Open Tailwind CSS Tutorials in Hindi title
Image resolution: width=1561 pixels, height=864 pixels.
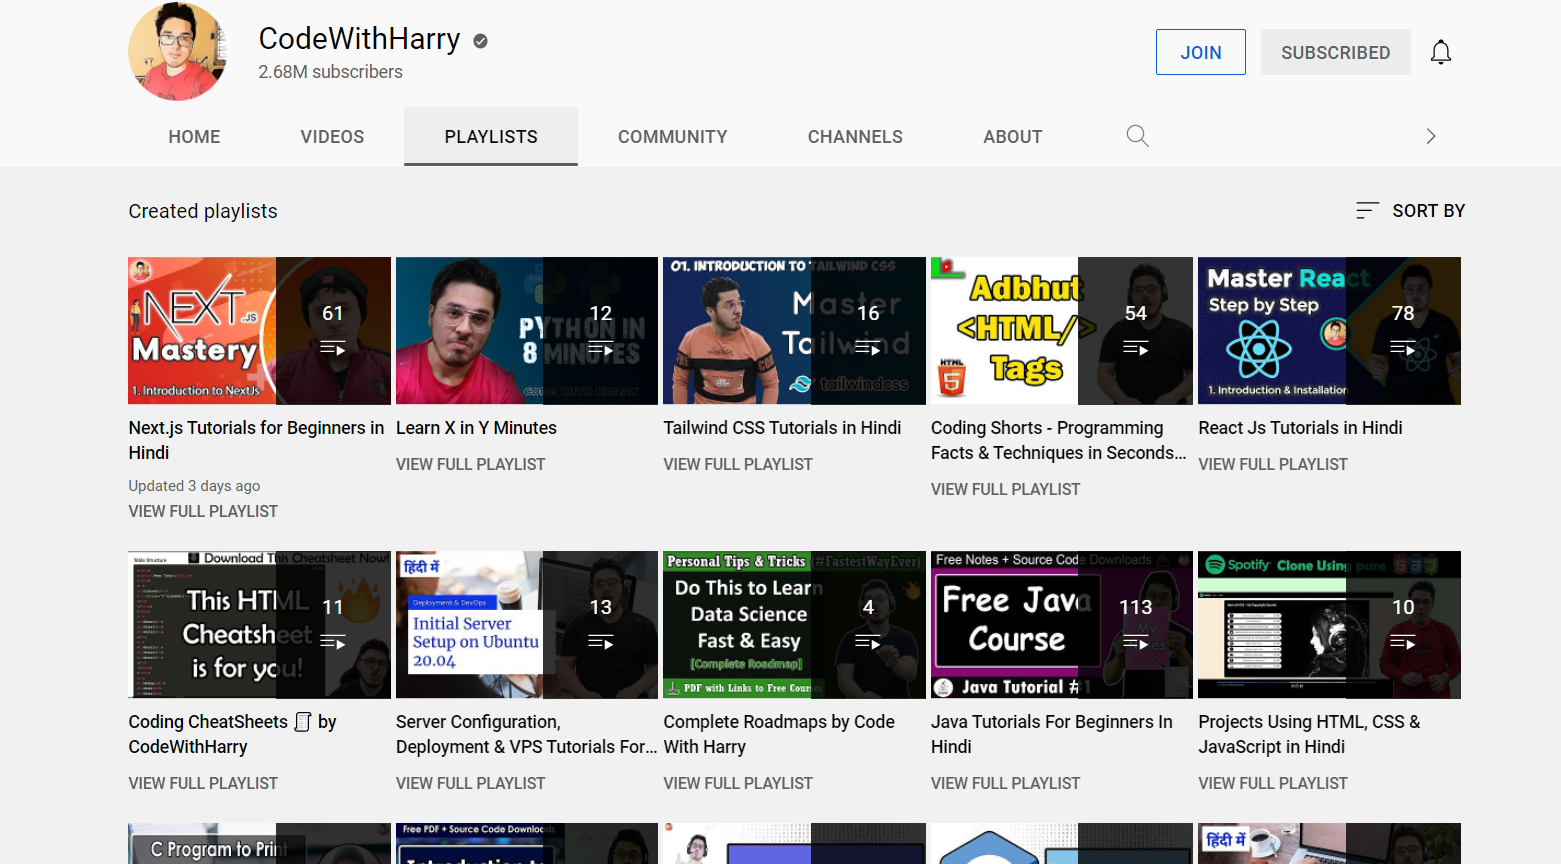[x=782, y=428]
